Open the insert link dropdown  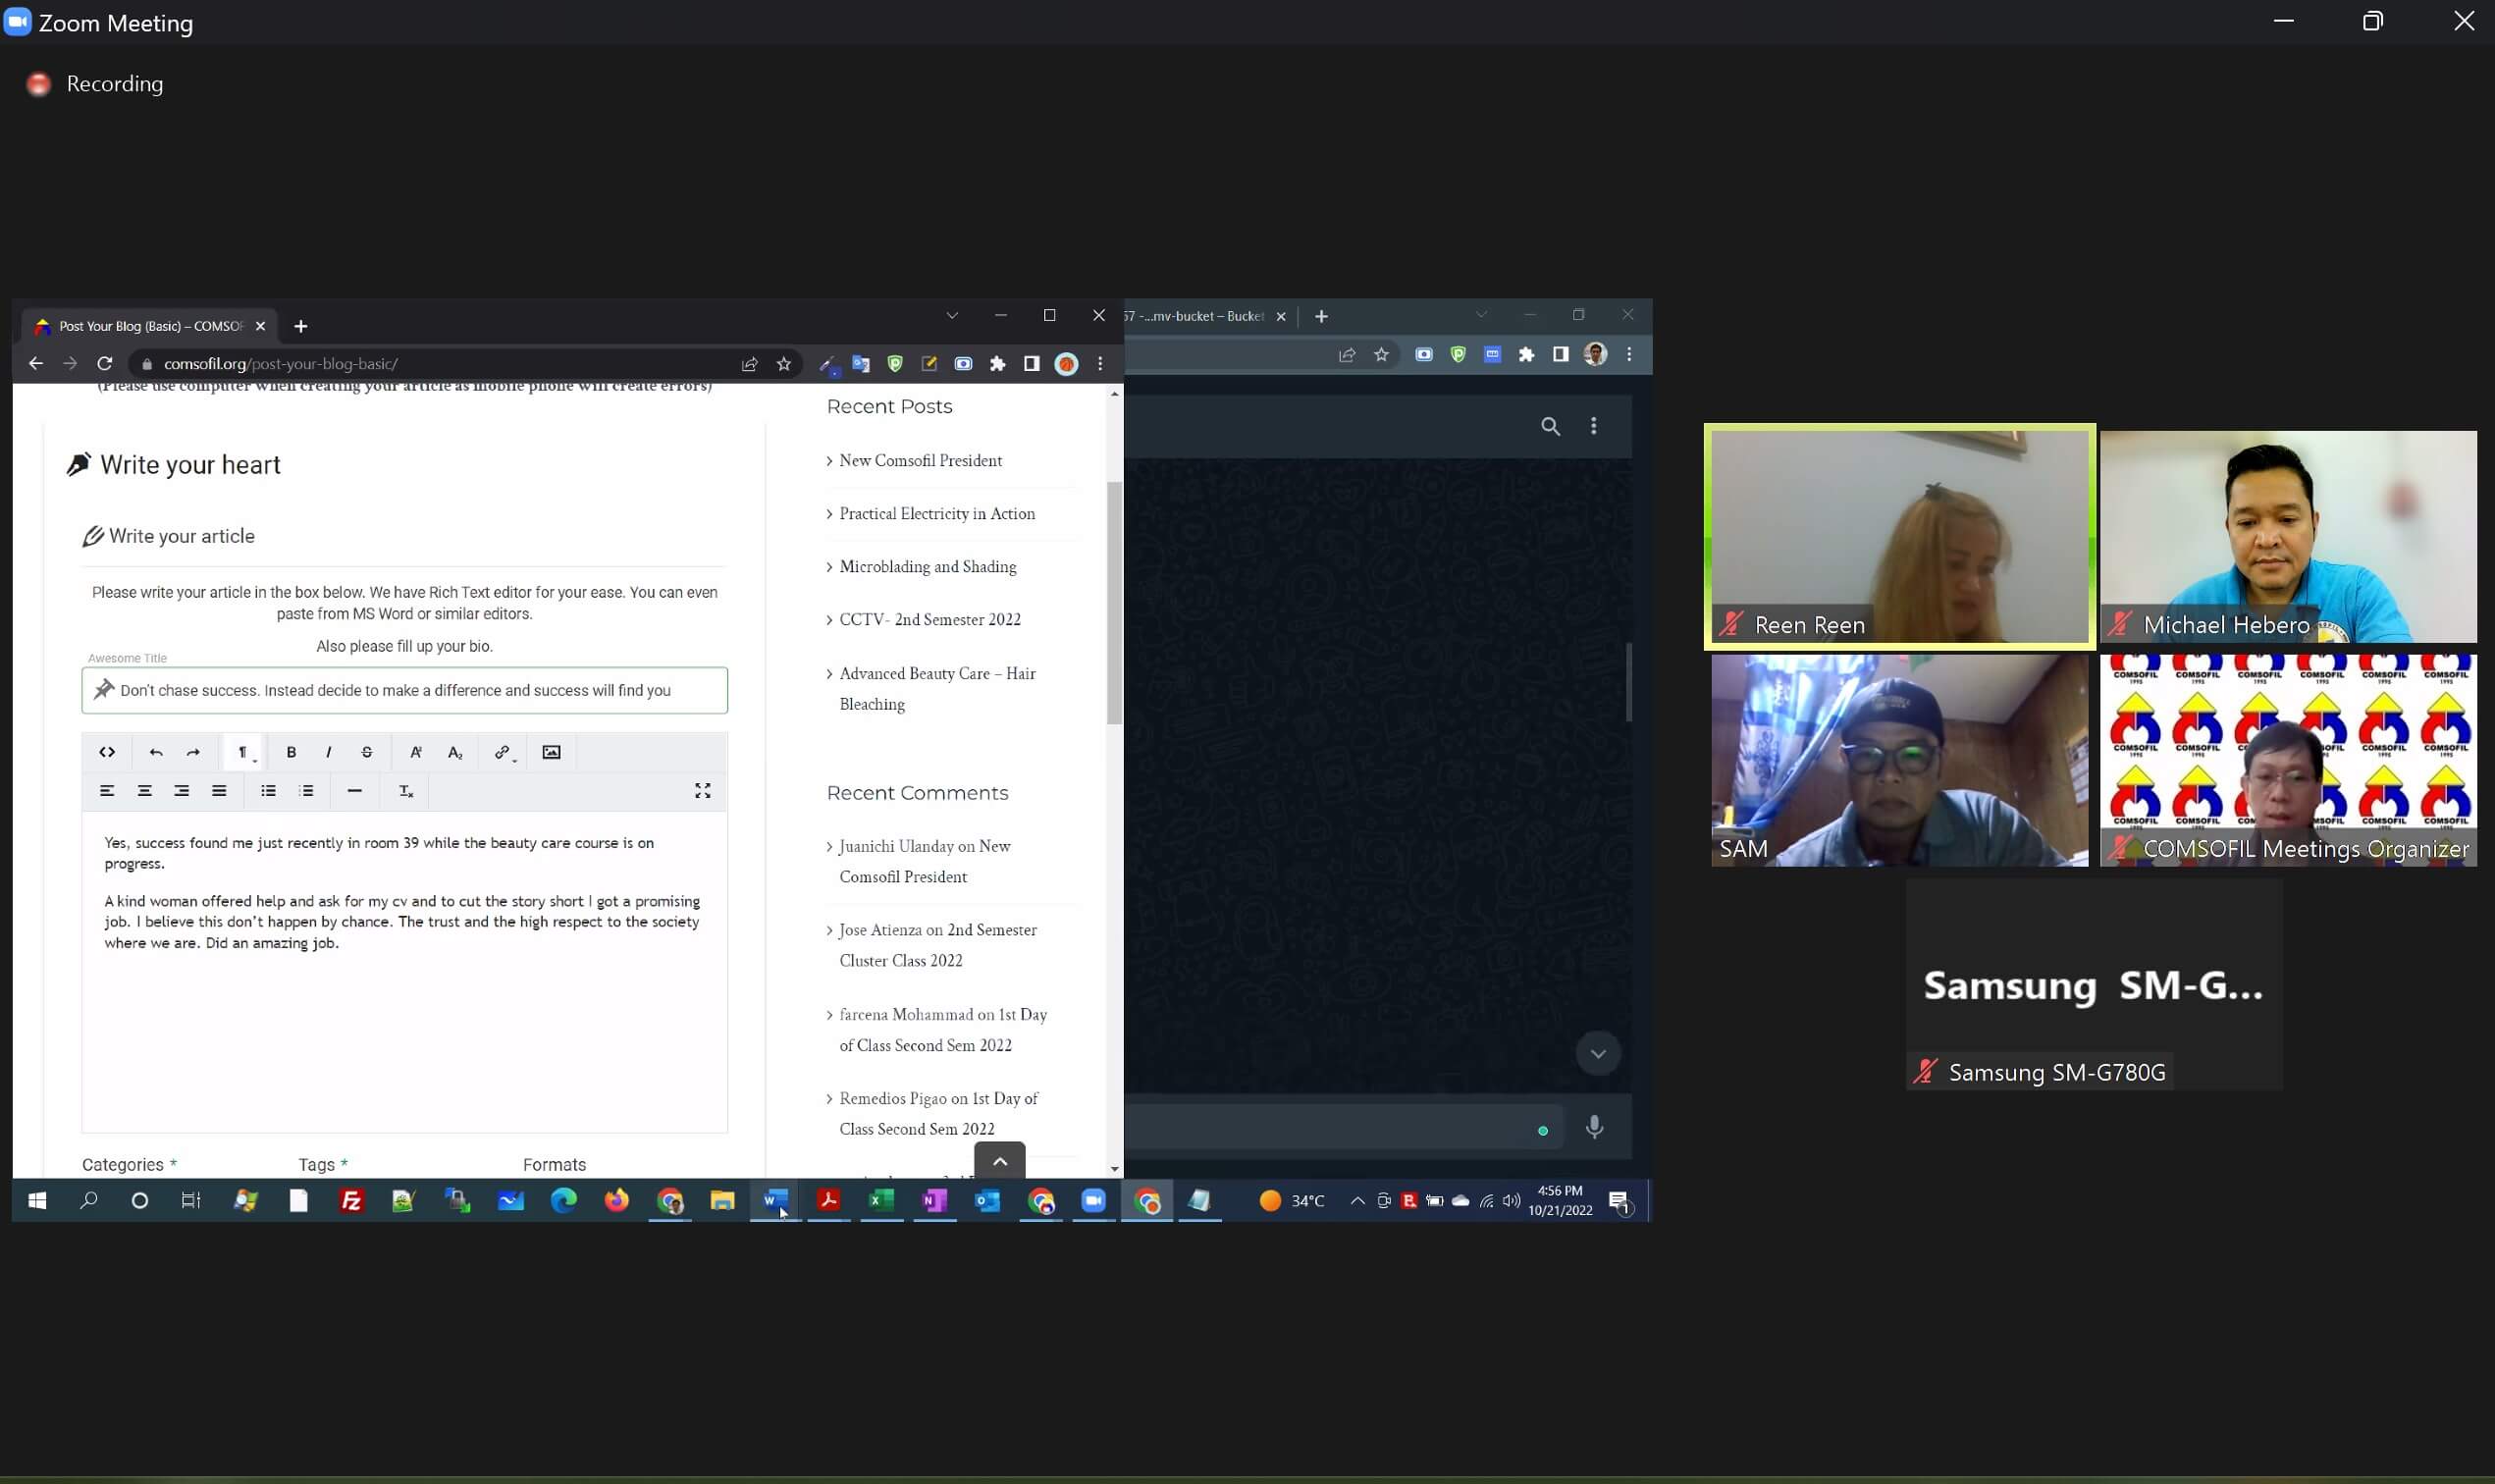[504, 752]
